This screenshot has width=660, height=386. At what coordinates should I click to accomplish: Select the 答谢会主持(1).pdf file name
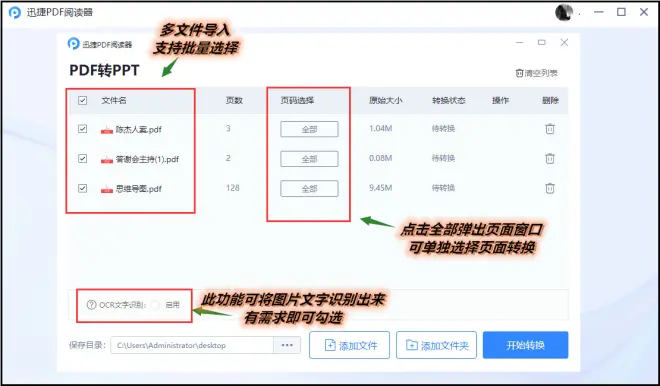[147, 159]
